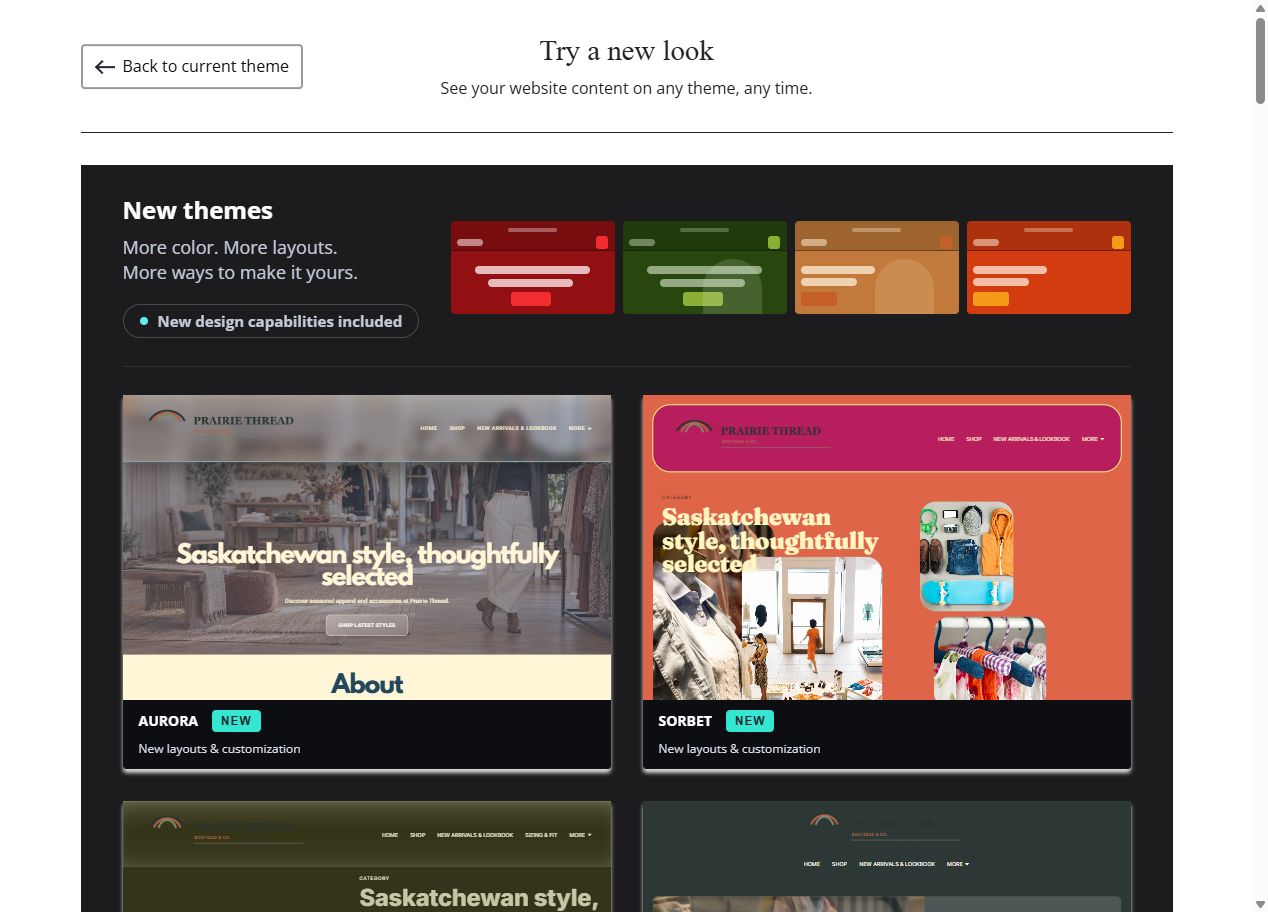Open the olive green theme preview thumbnail
1268x912 pixels.
point(367,856)
